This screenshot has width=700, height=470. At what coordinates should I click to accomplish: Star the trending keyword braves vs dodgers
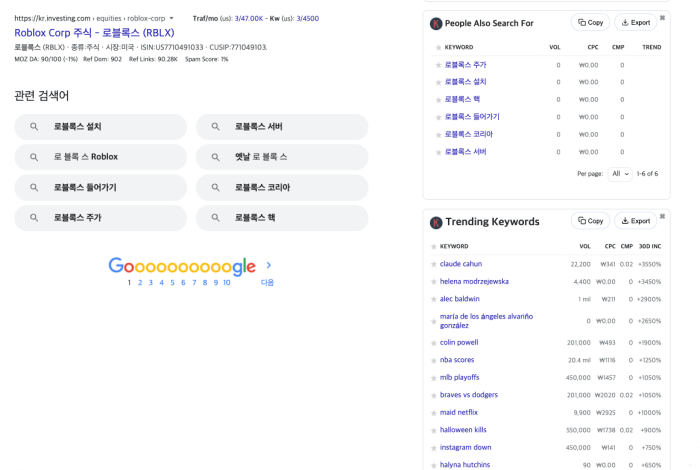pyautogui.click(x=433, y=395)
